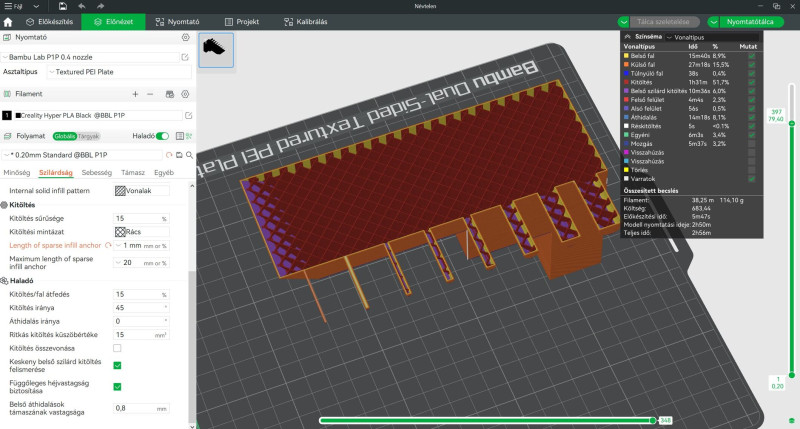800x429 pixels.
Task: Click the Haladó section gear icon
Action: tap(4, 281)
